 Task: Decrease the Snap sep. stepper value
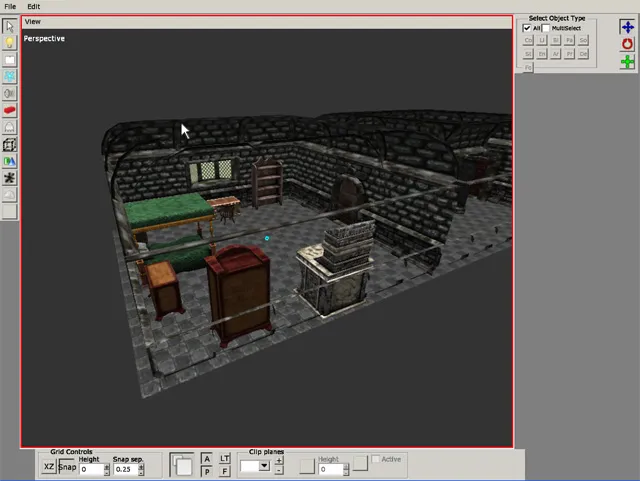140,472
